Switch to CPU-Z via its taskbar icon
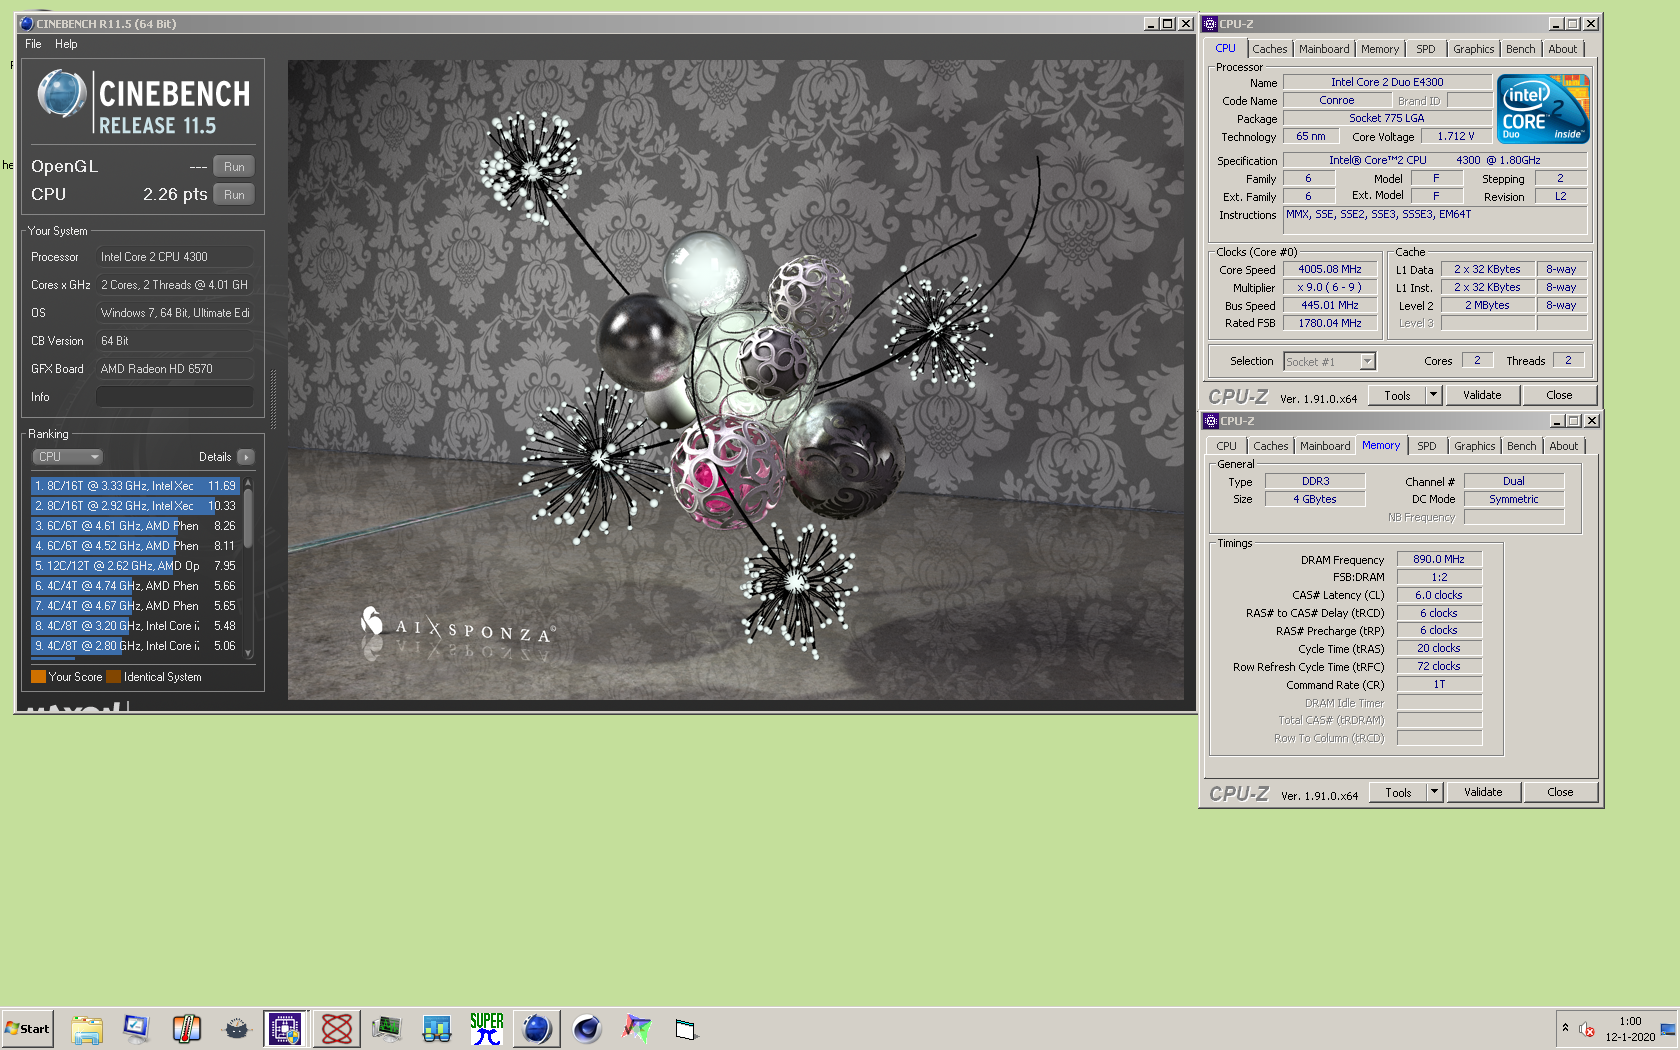This screenshot has height=1050, width=1680. (x=286, y=1028)
